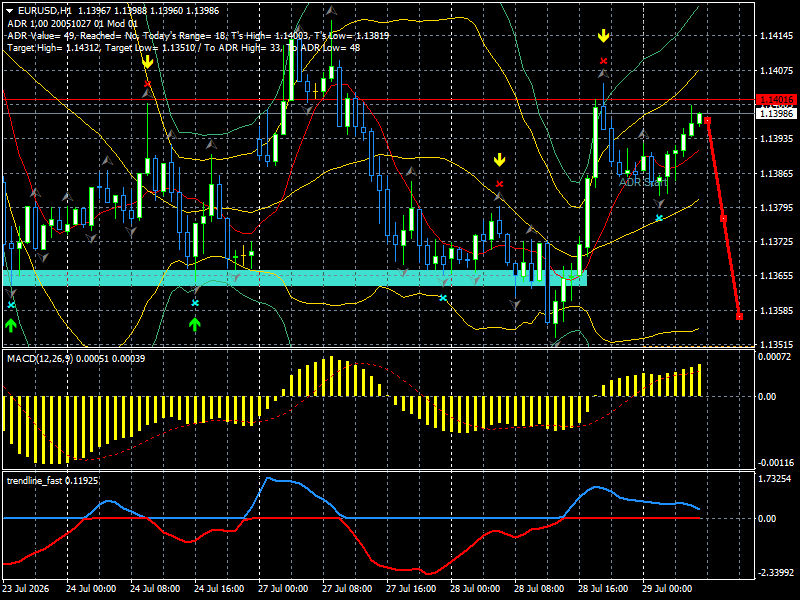800x600 pixels.
Task: Click the 0.00 level on the MACD scale
Action: tap(767, 396)
